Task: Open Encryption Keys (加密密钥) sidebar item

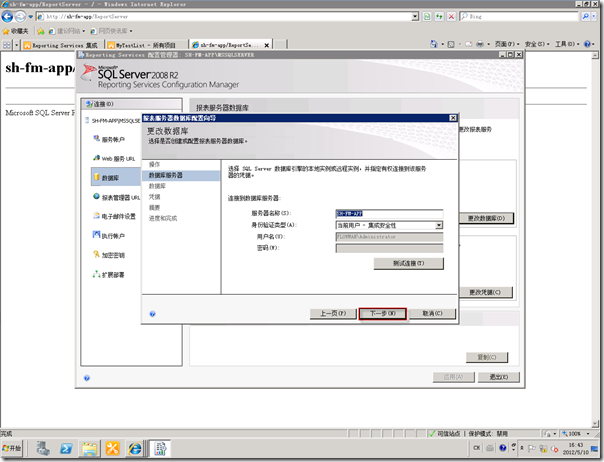Action: click(x=109, y=255)
